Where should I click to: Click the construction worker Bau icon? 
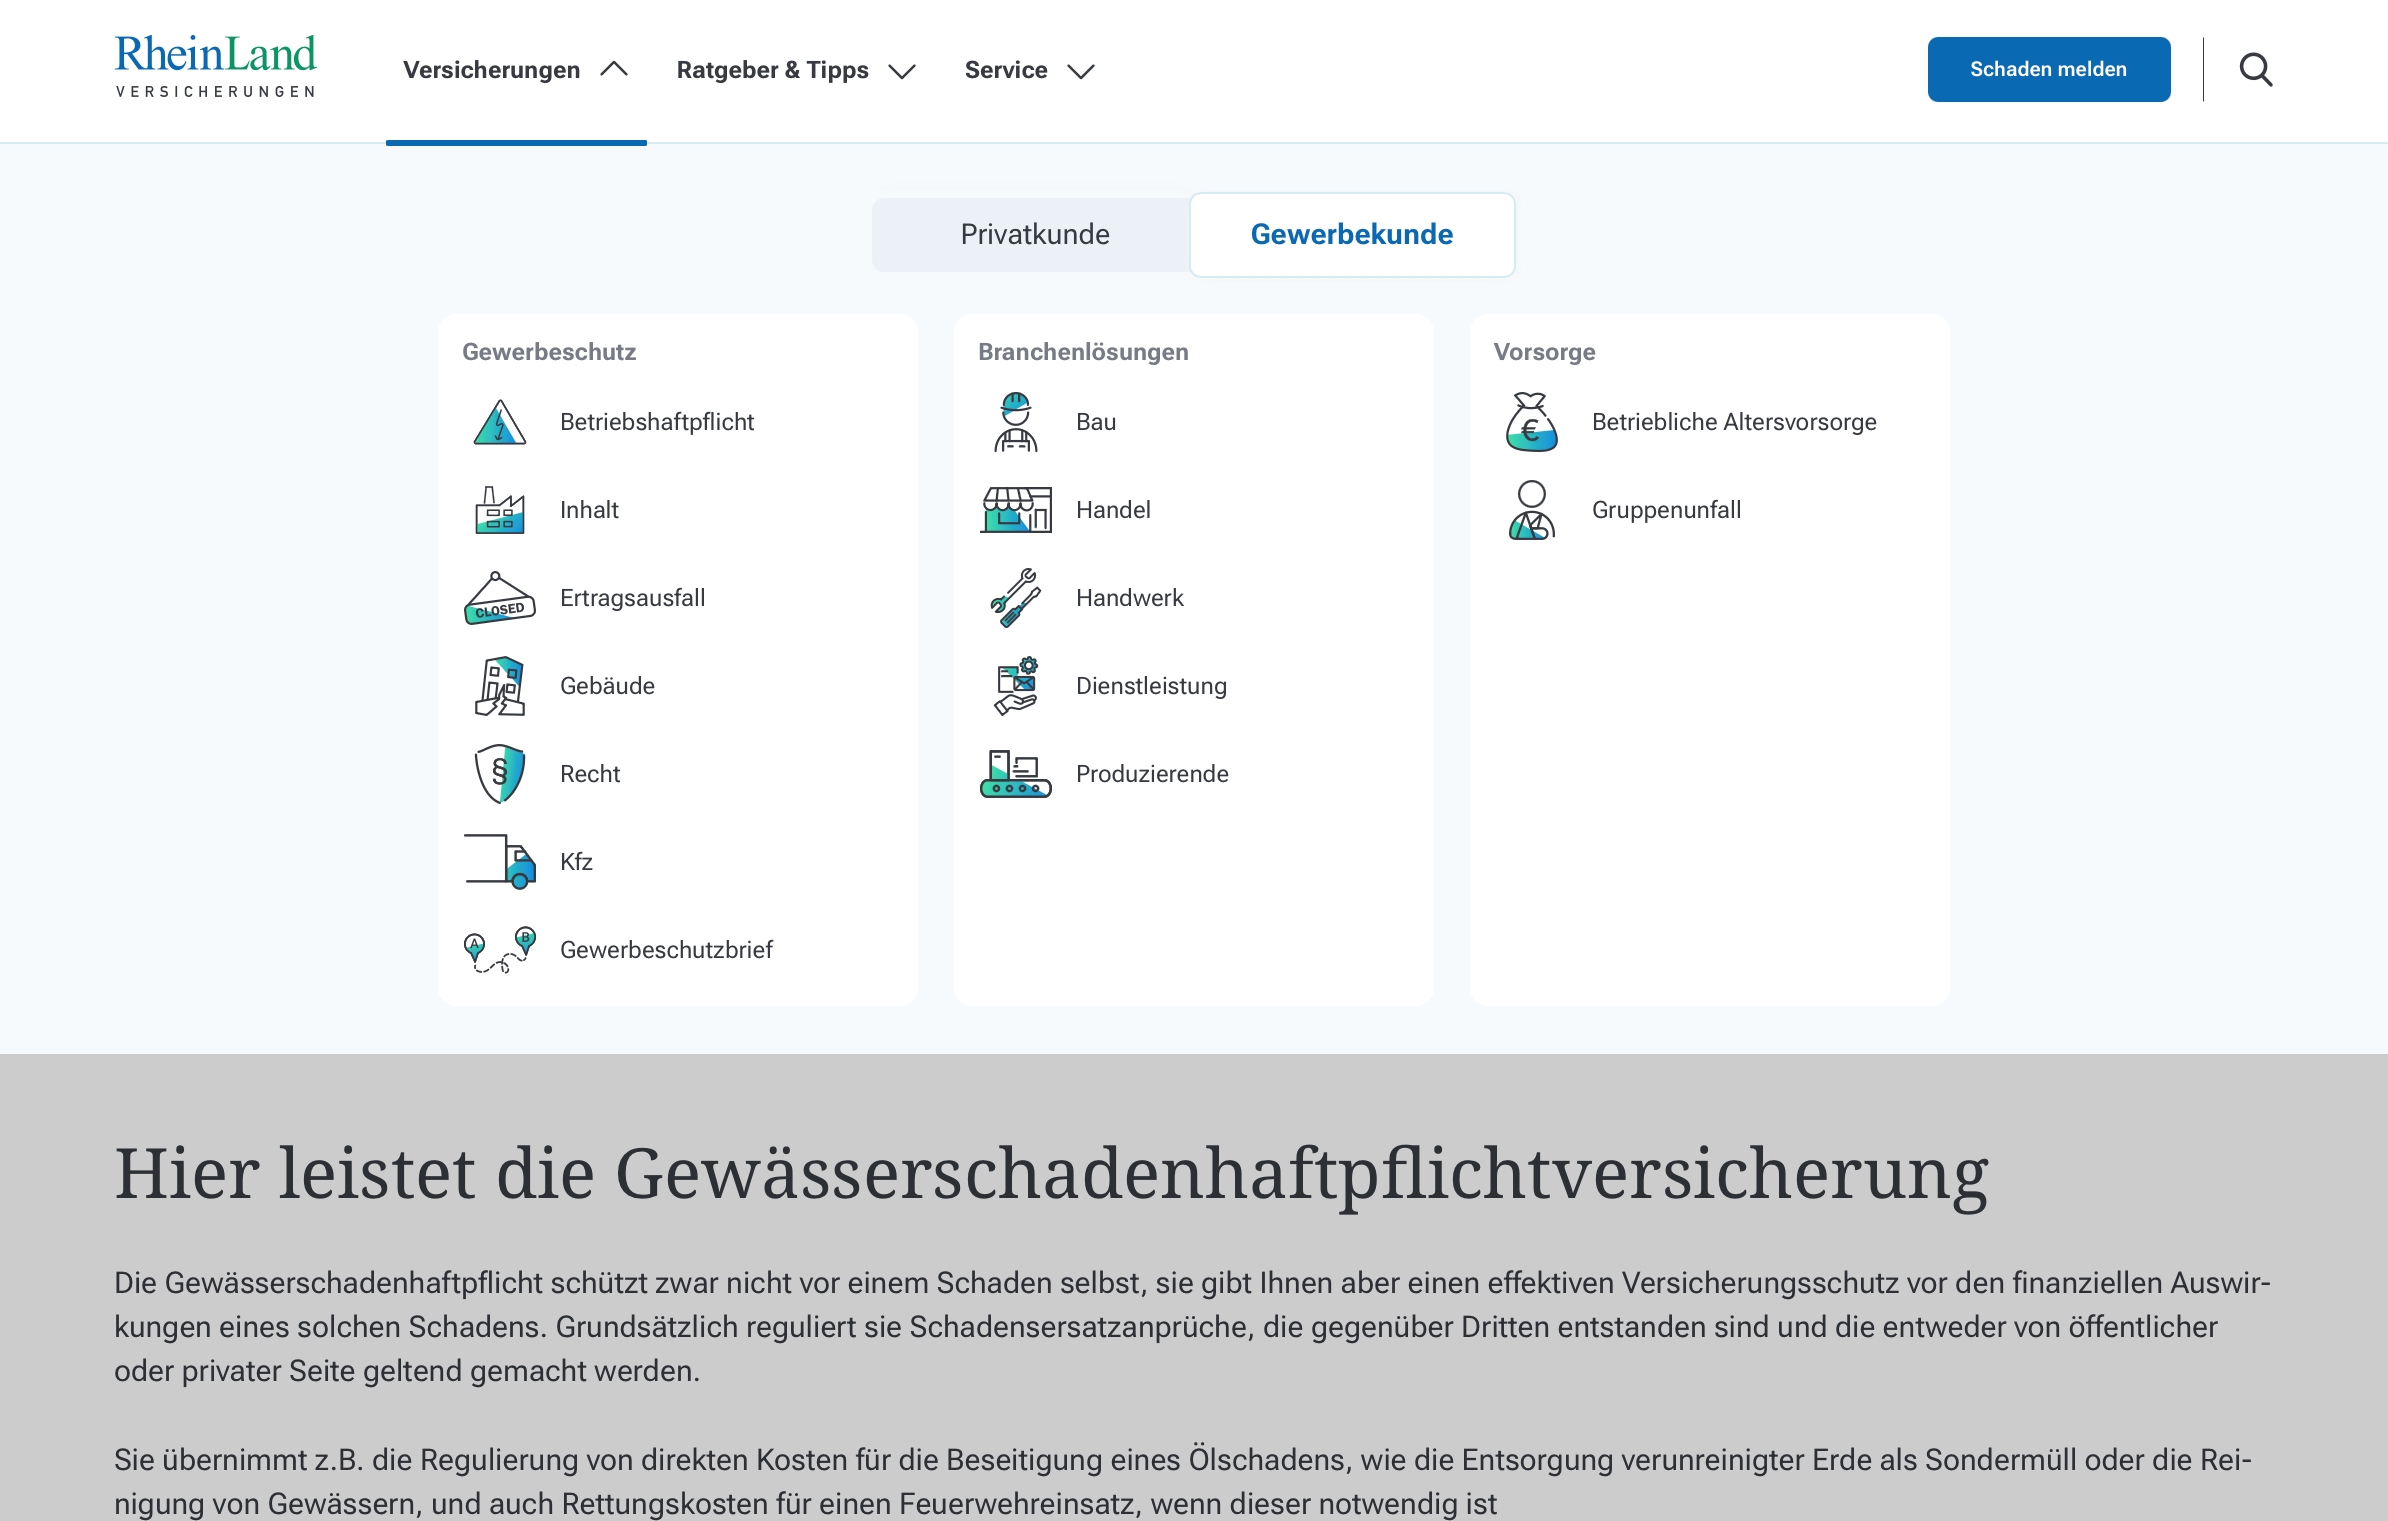[1015, 422]
